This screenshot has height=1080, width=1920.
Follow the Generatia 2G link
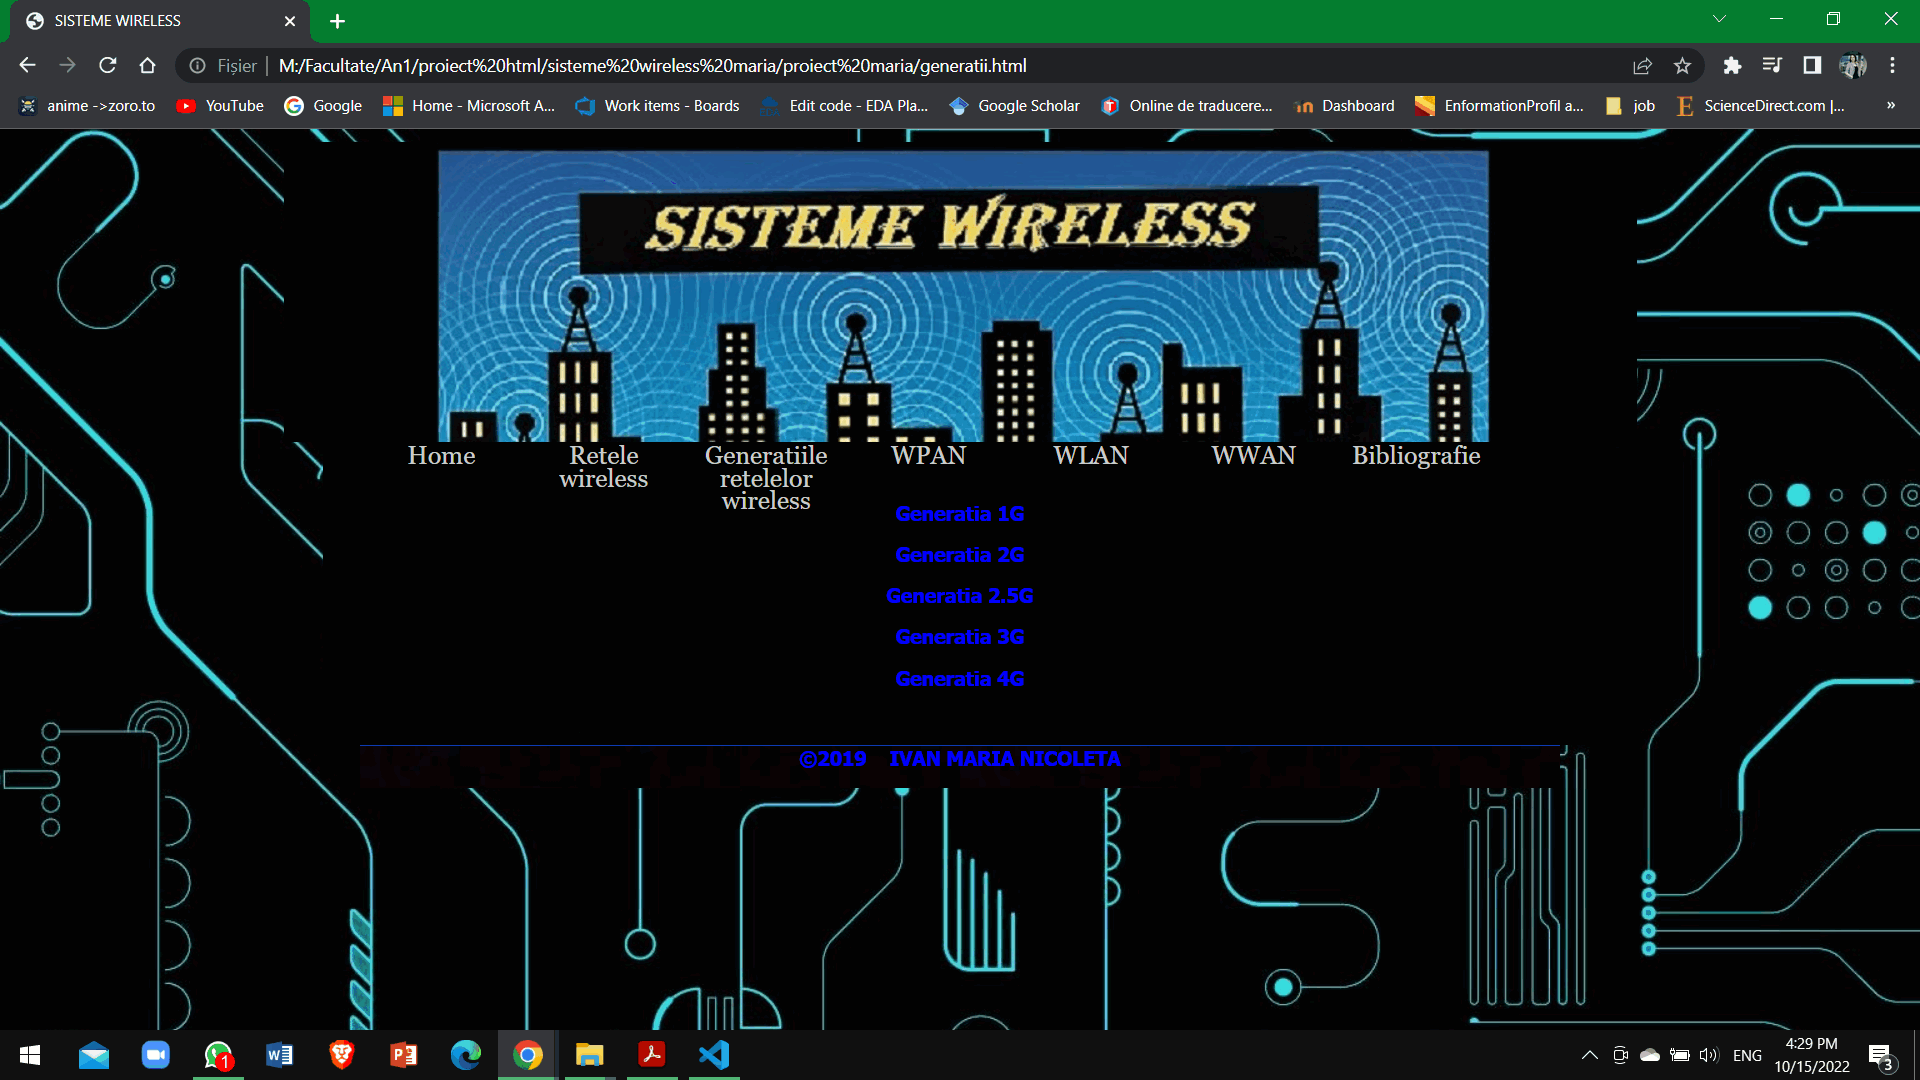click(x=959, y=555)
